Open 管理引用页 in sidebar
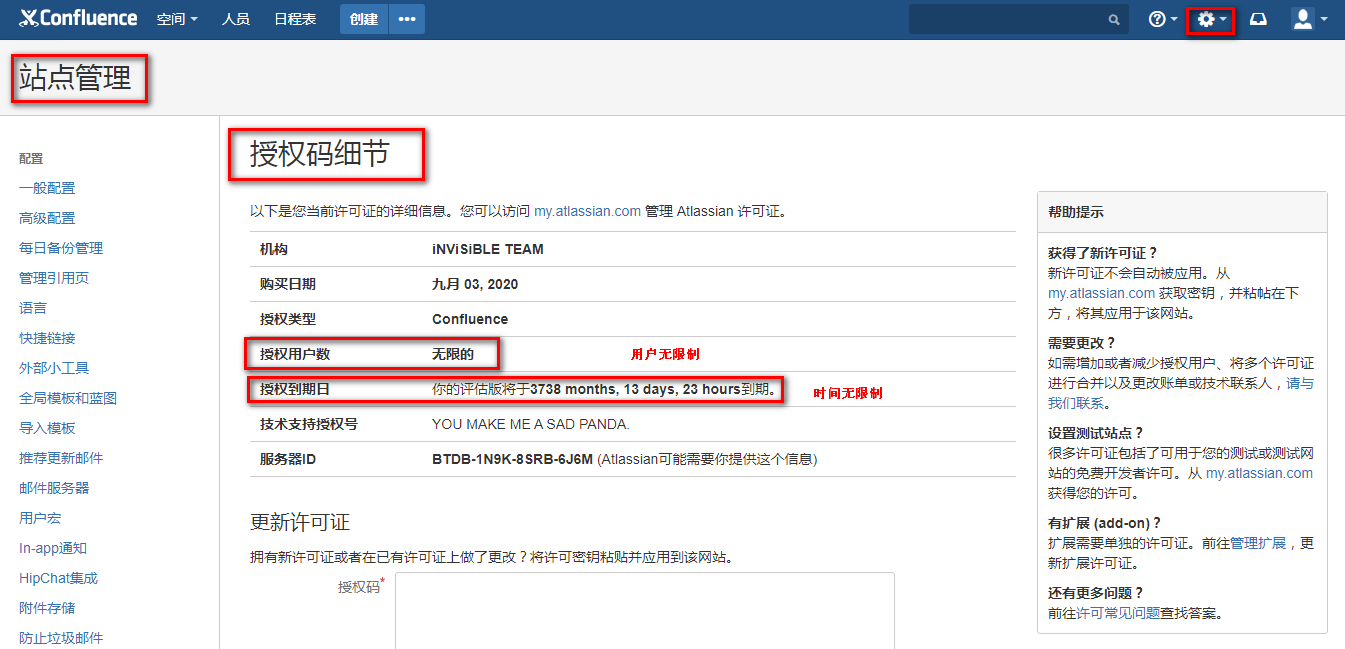Screen dimensions: 1345x649 pos(54,278)
